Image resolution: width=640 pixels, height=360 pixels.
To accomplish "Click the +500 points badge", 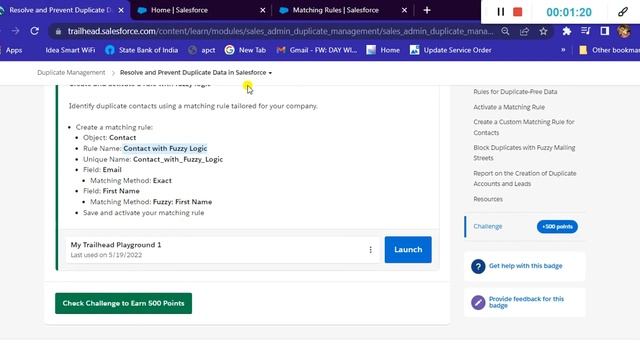I will 557,227.
